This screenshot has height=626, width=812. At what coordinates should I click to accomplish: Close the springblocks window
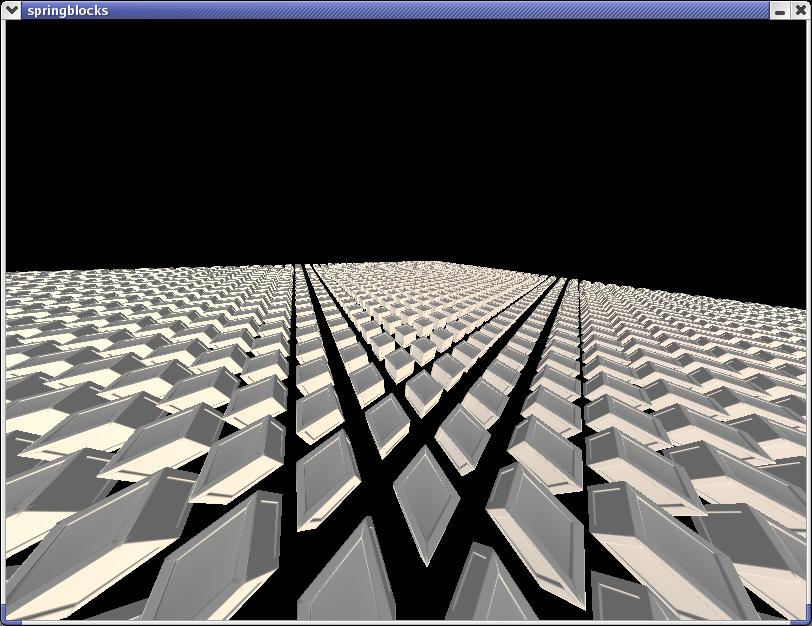799,10
